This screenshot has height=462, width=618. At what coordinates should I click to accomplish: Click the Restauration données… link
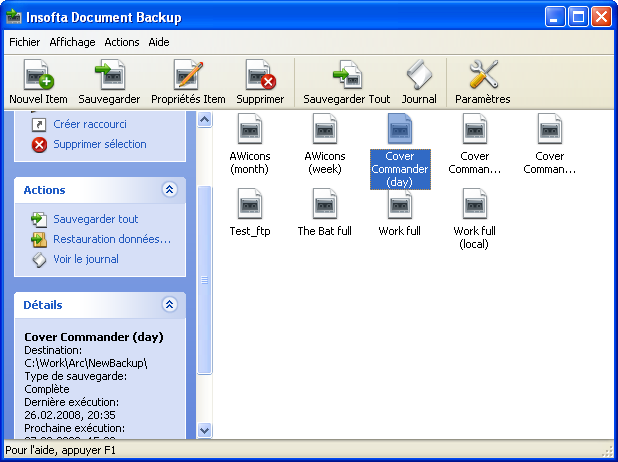(112, 239)
